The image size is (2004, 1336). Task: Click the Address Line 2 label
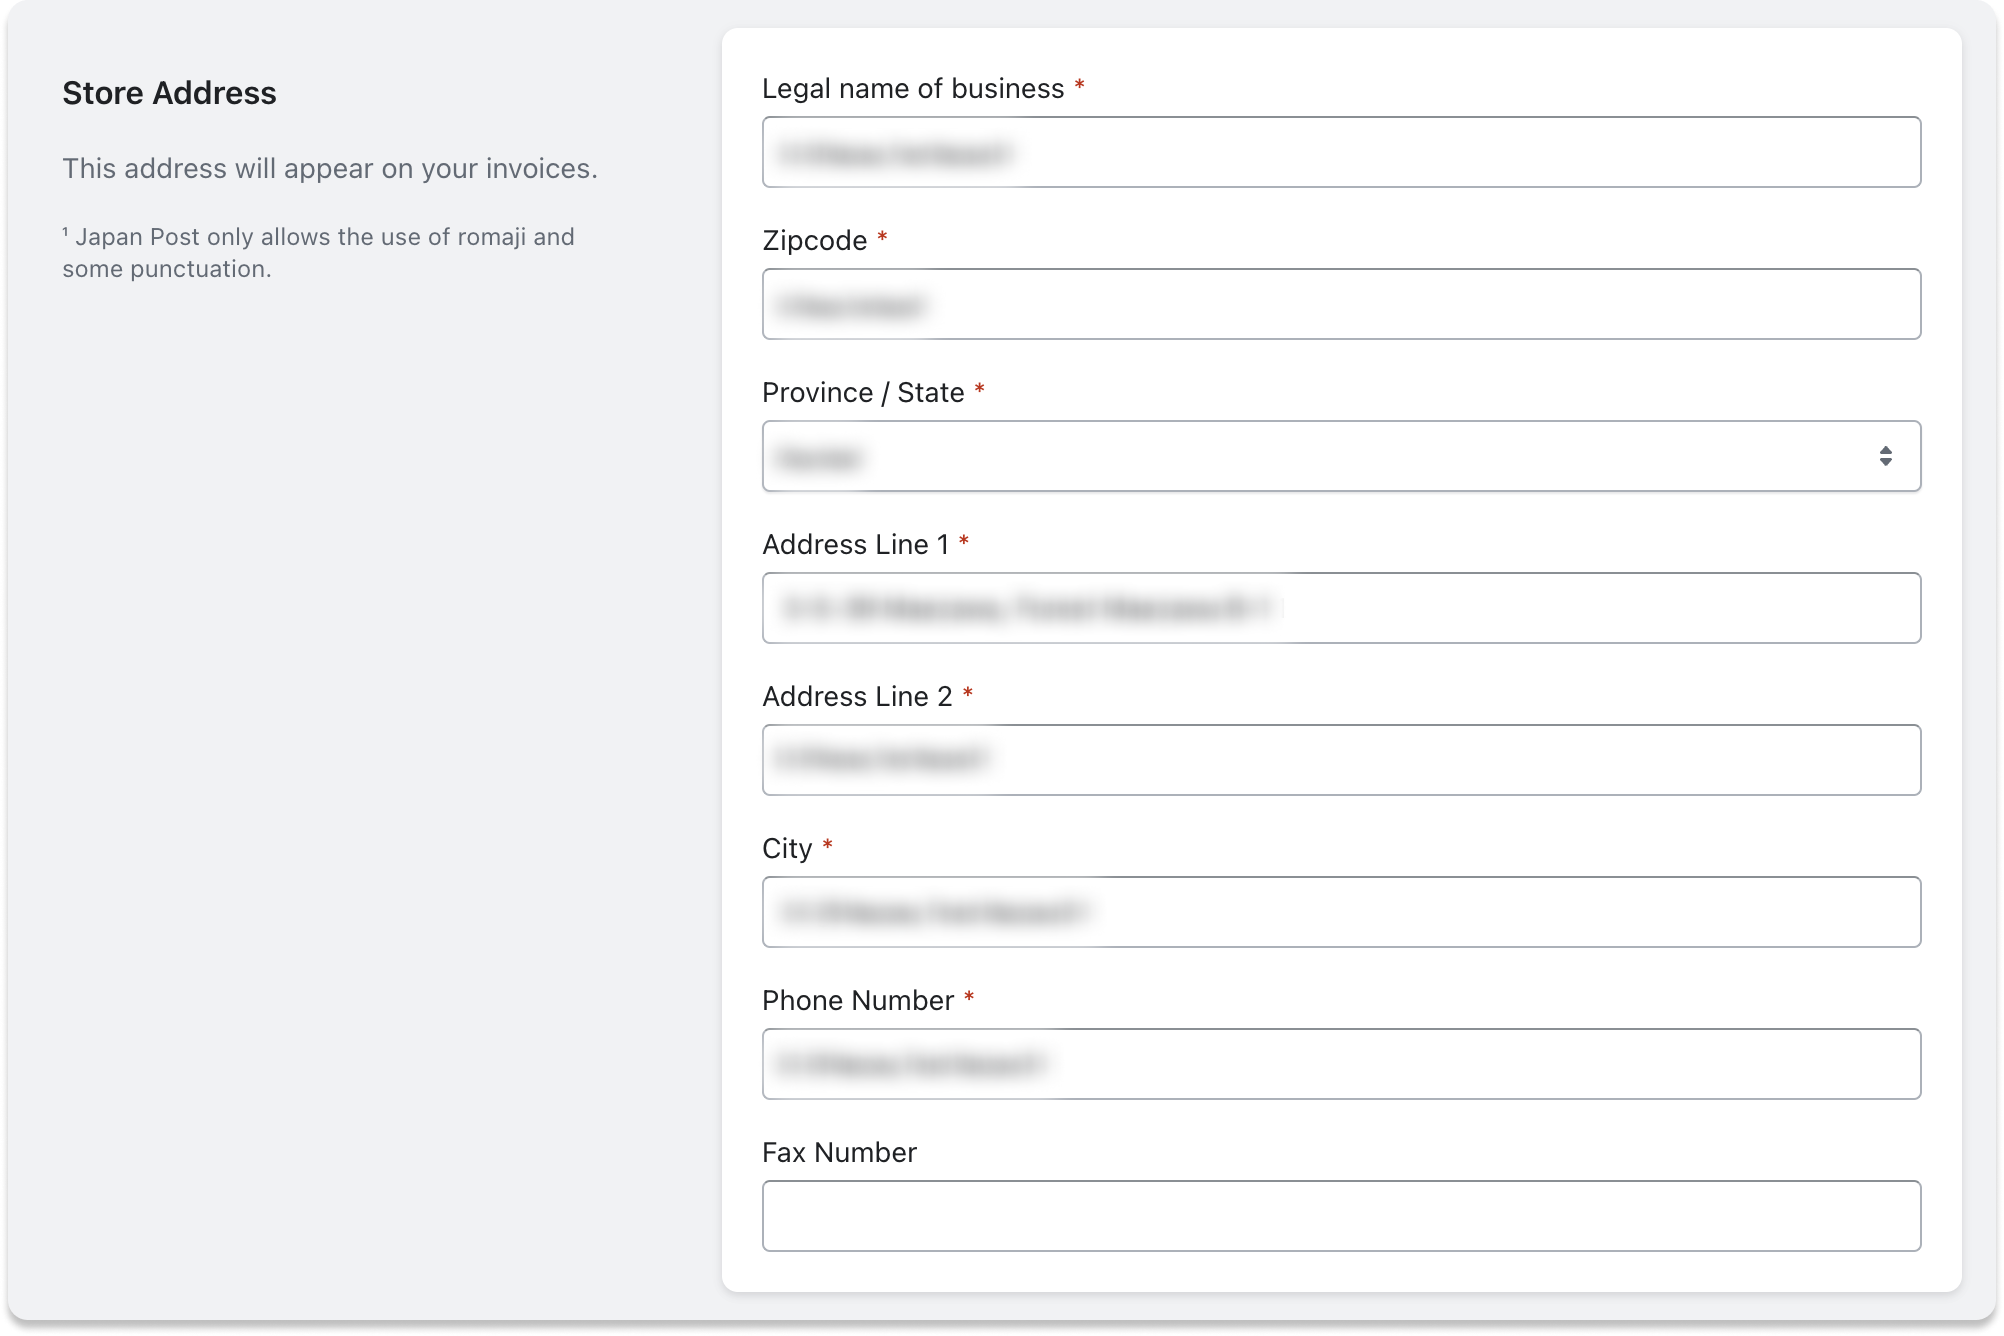pos(858,696)
